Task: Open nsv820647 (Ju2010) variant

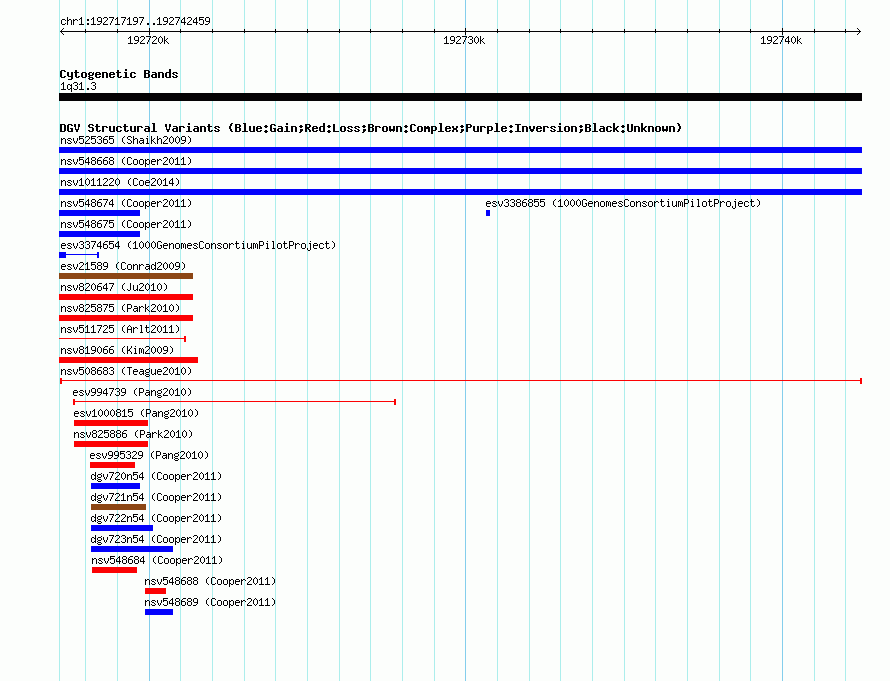Action: [114, 287]
